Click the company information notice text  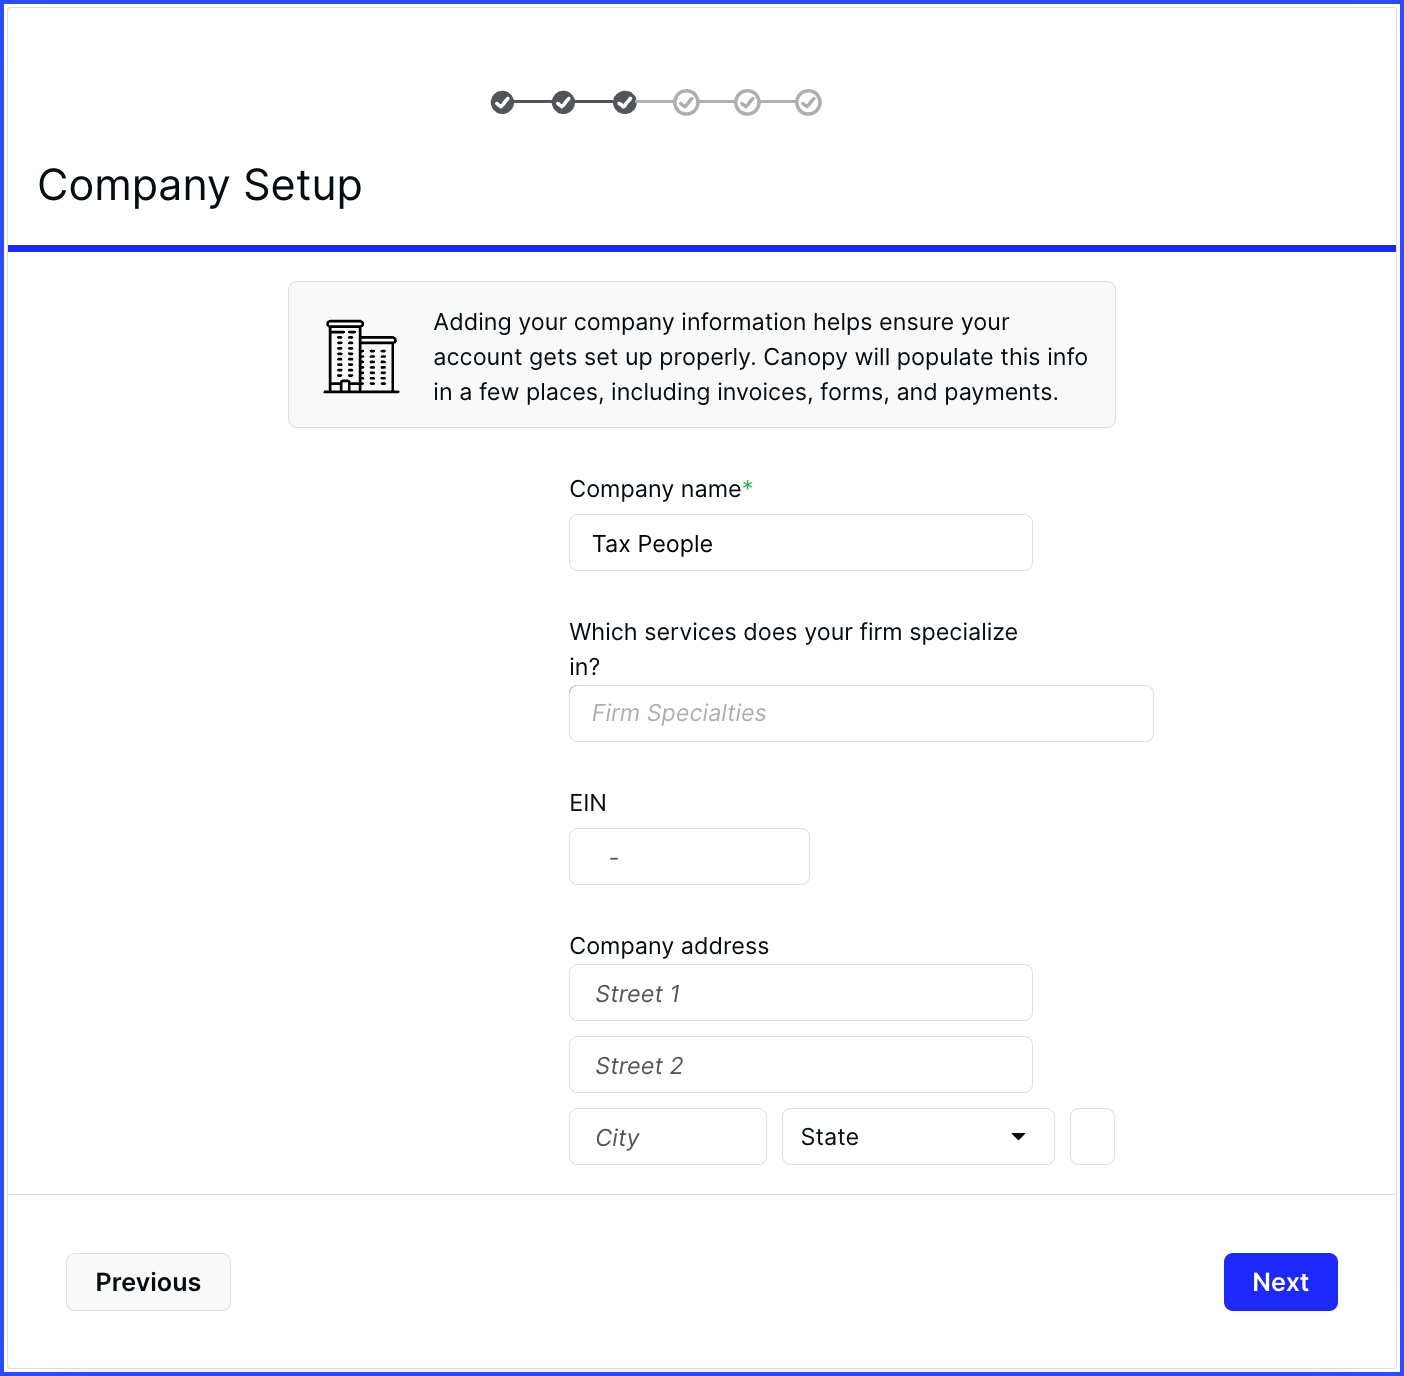coord(760,357)
